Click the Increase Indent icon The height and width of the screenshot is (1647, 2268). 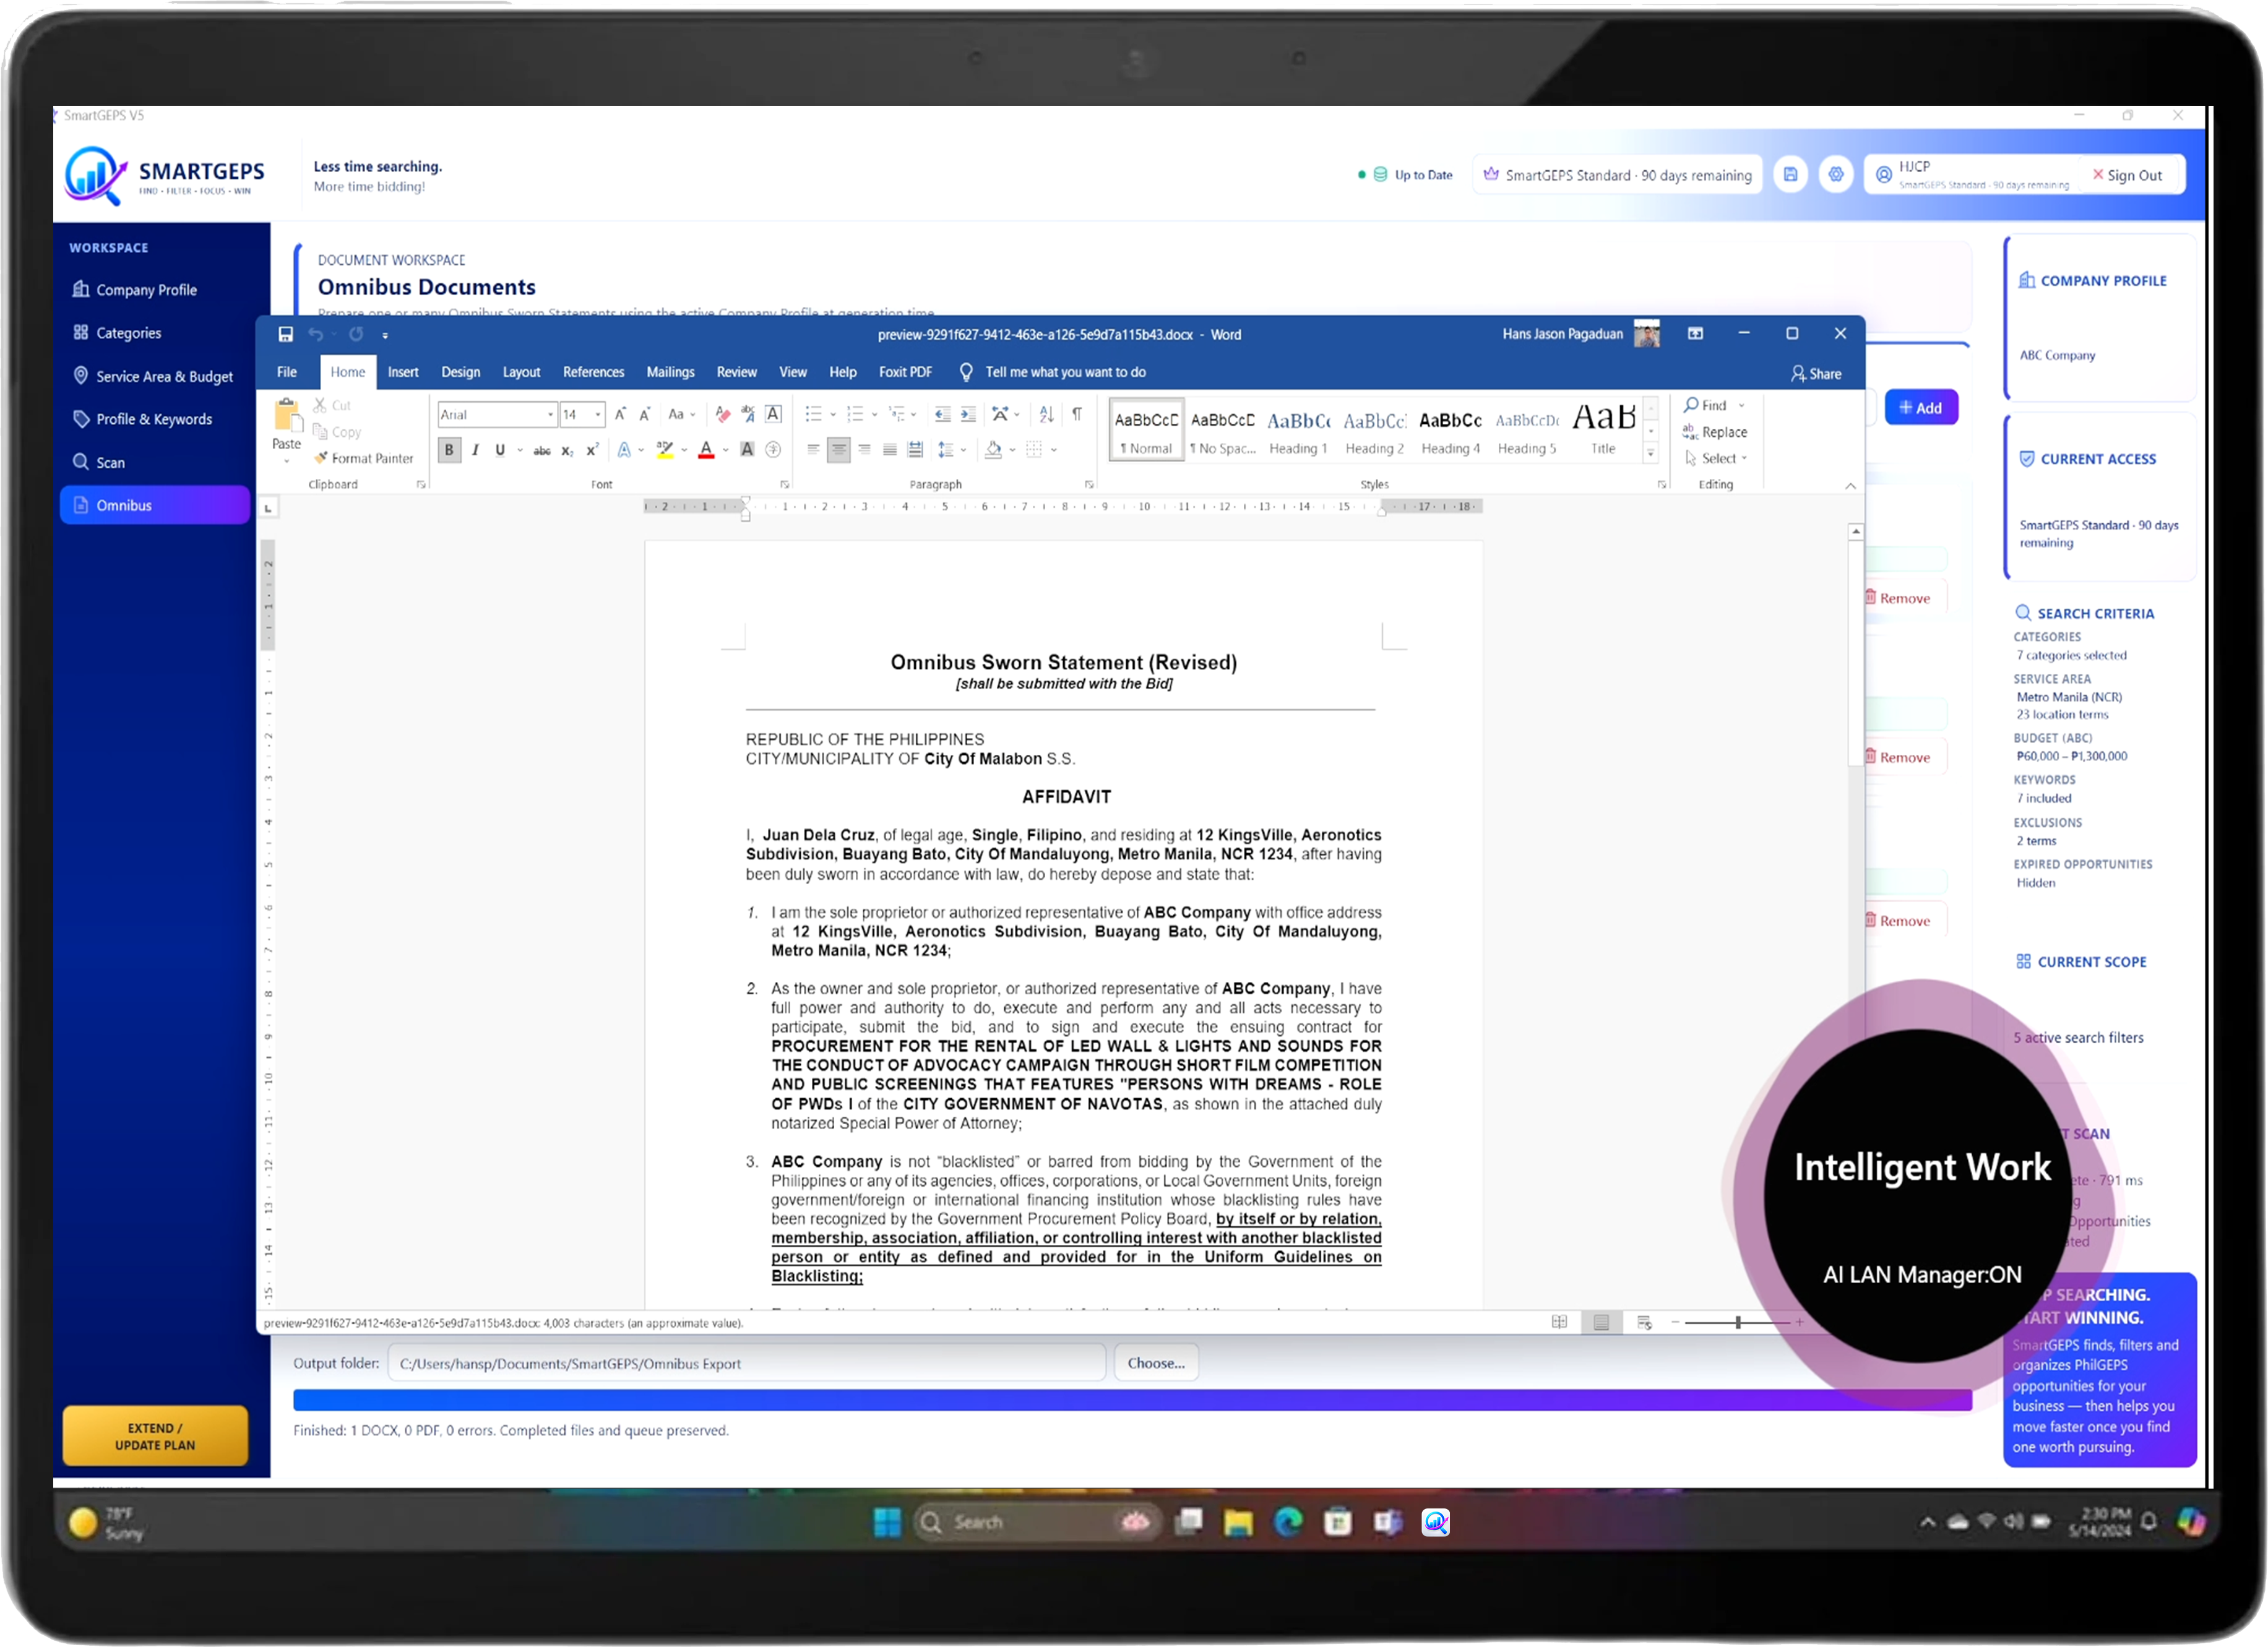click(968, 414)
